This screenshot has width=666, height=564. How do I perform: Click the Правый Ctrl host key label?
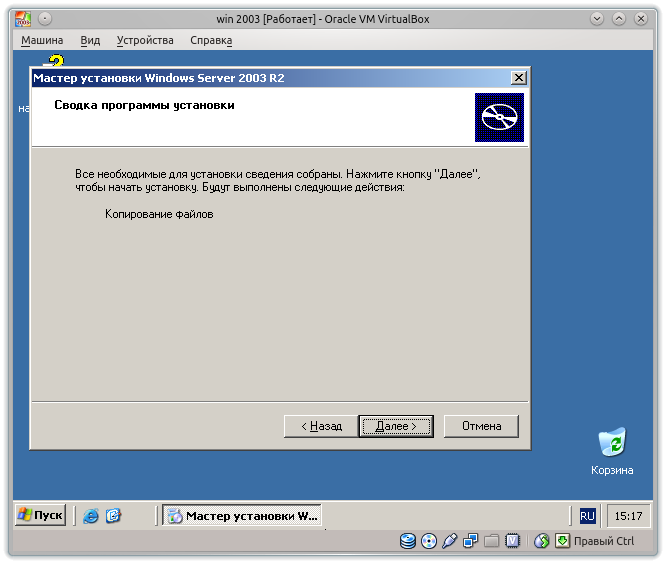point(604,541)
